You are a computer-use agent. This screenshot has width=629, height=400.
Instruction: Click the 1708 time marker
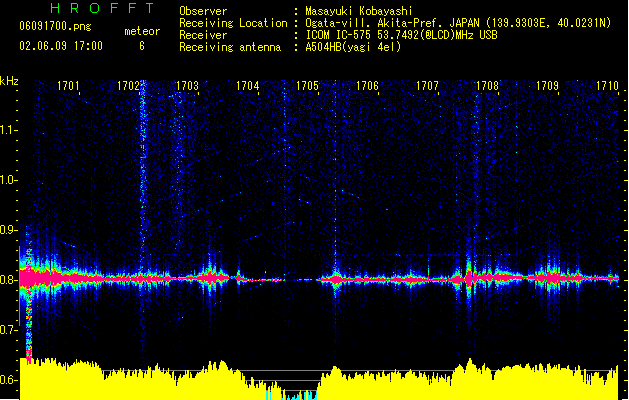tap(487, 86)
